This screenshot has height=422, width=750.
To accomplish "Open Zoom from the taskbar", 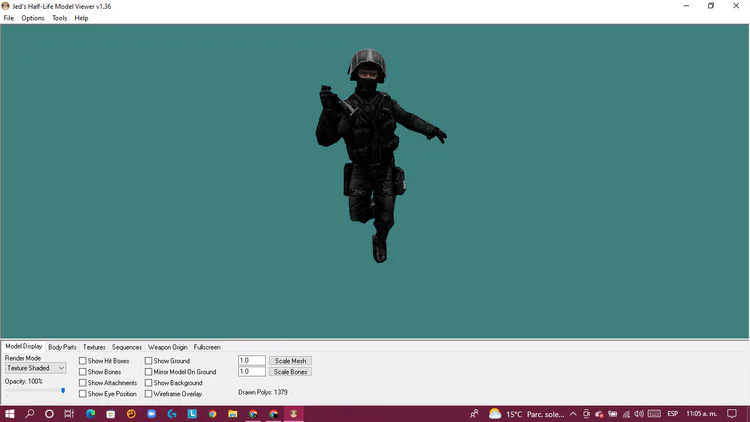I will coord(152,414).
